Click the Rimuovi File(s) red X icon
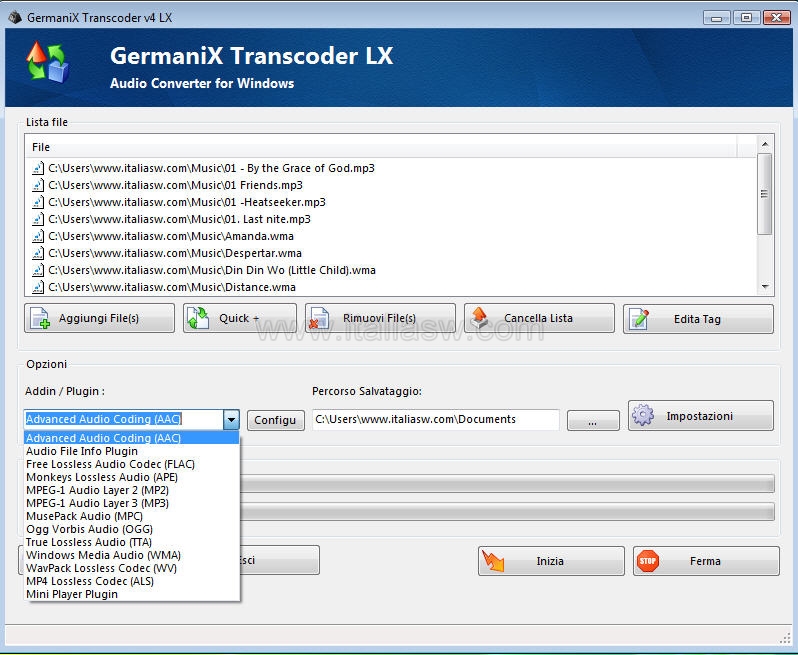The width and height of the screenshot is (798, 655). click(319, 318)
